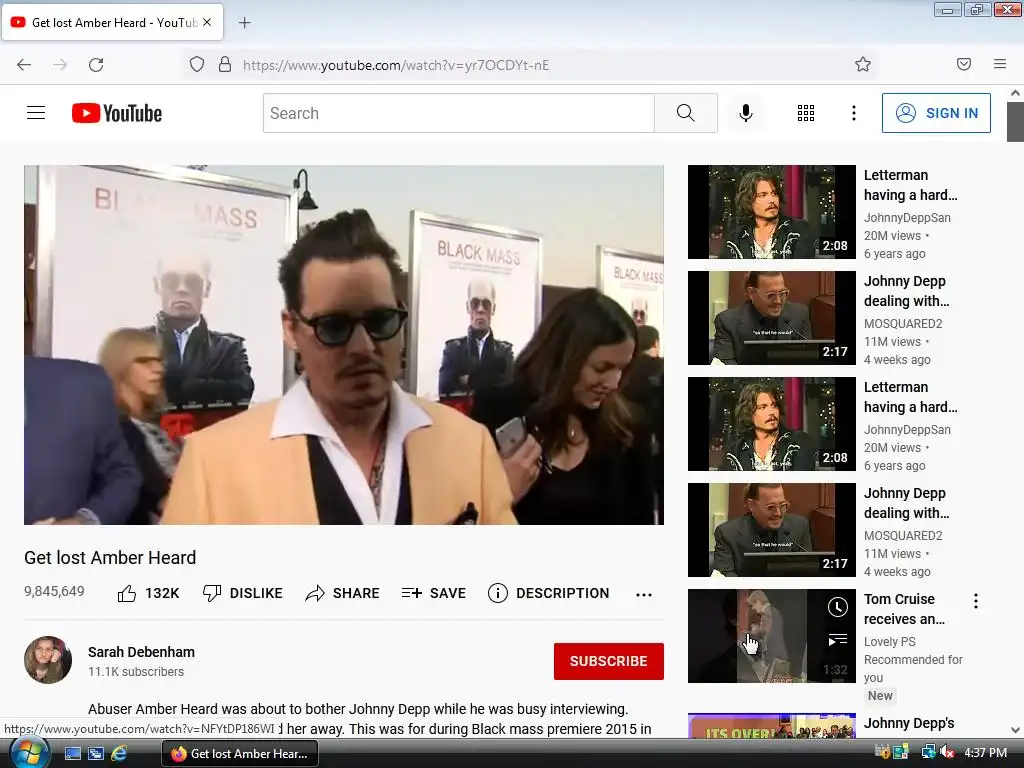Save video to a playlist
Screen dimensions: 1024x768
[434, 593]
